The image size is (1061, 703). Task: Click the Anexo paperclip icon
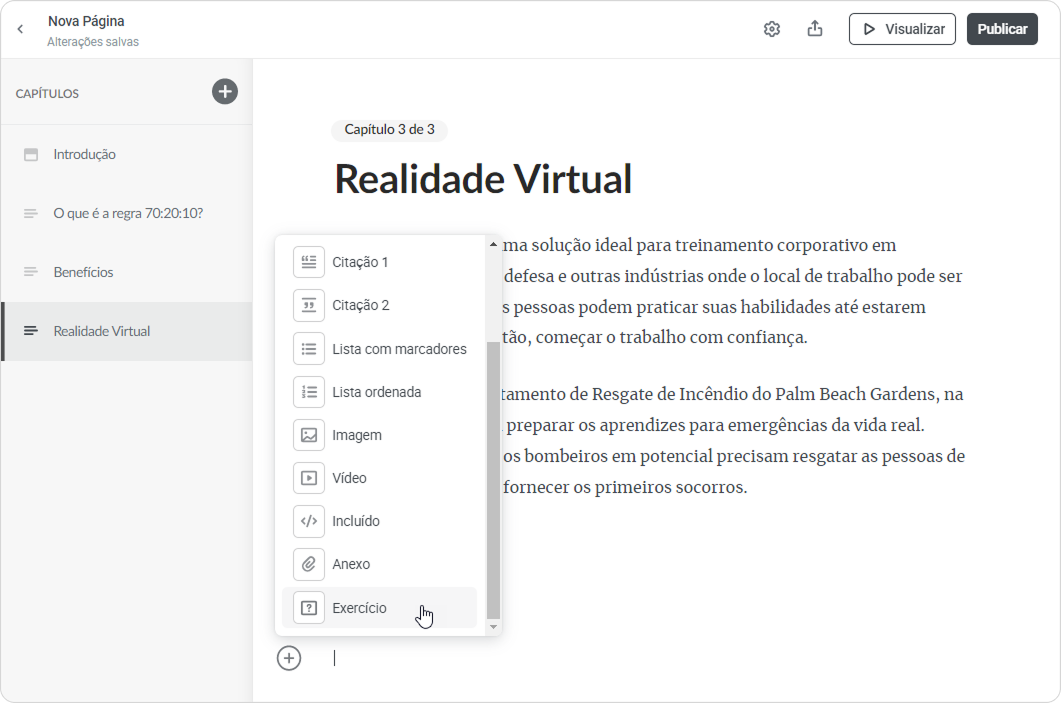(x=309, y=564)
